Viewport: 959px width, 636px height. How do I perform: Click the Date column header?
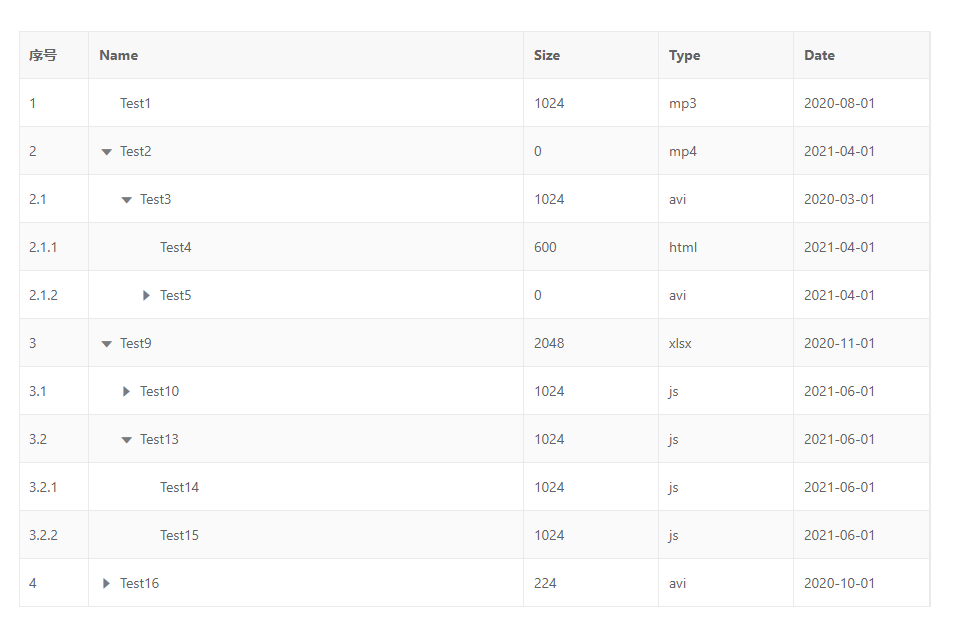tap(819, 55)
